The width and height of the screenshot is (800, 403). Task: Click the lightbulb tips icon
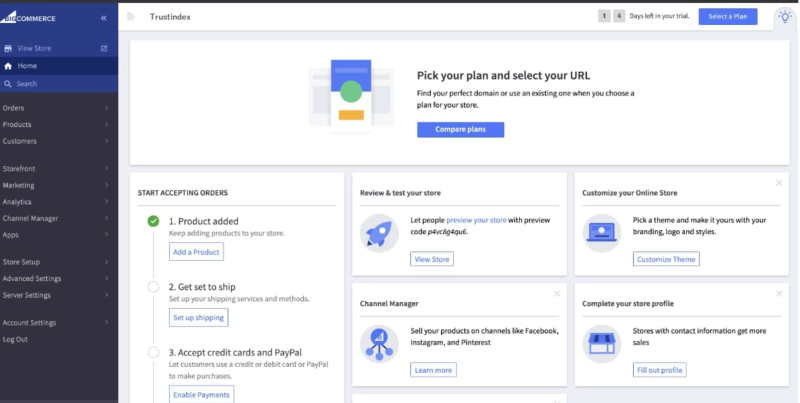[x=785, y=16]
